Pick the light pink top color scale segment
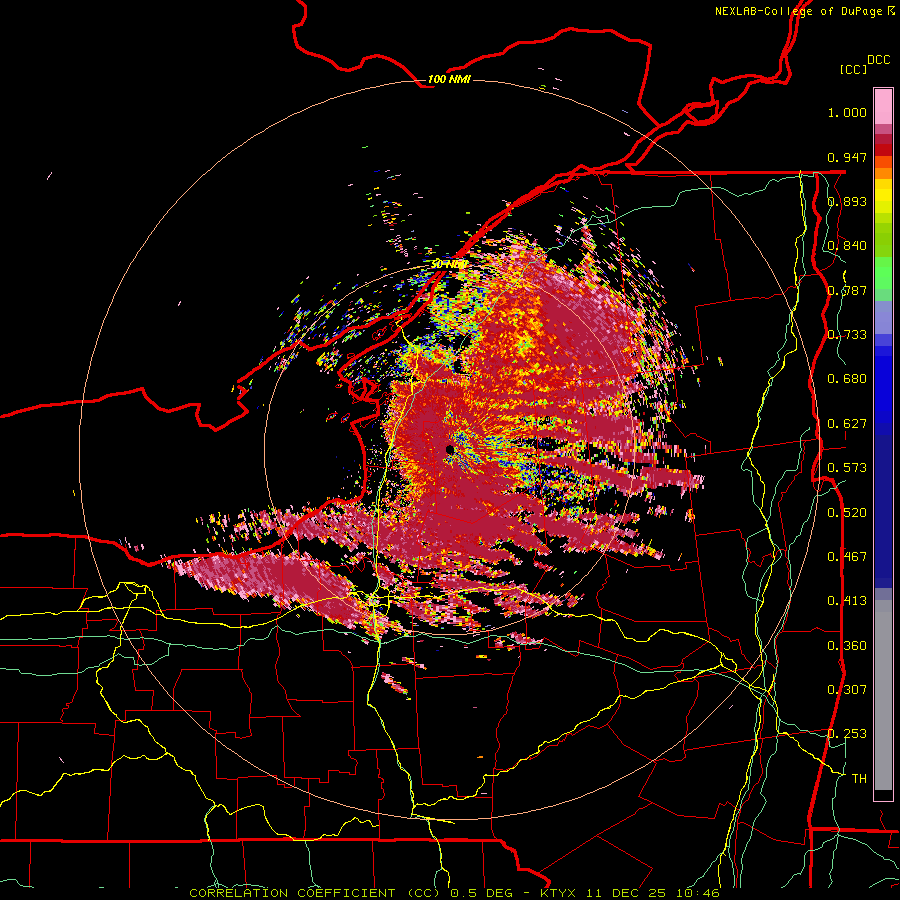The image size is (900, 900). point(883,106)
